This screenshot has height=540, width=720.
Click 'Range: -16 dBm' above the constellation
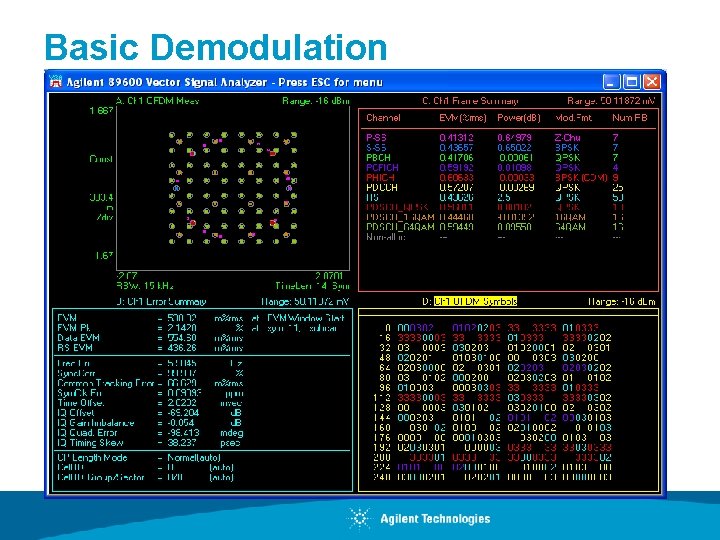point(316,101)
